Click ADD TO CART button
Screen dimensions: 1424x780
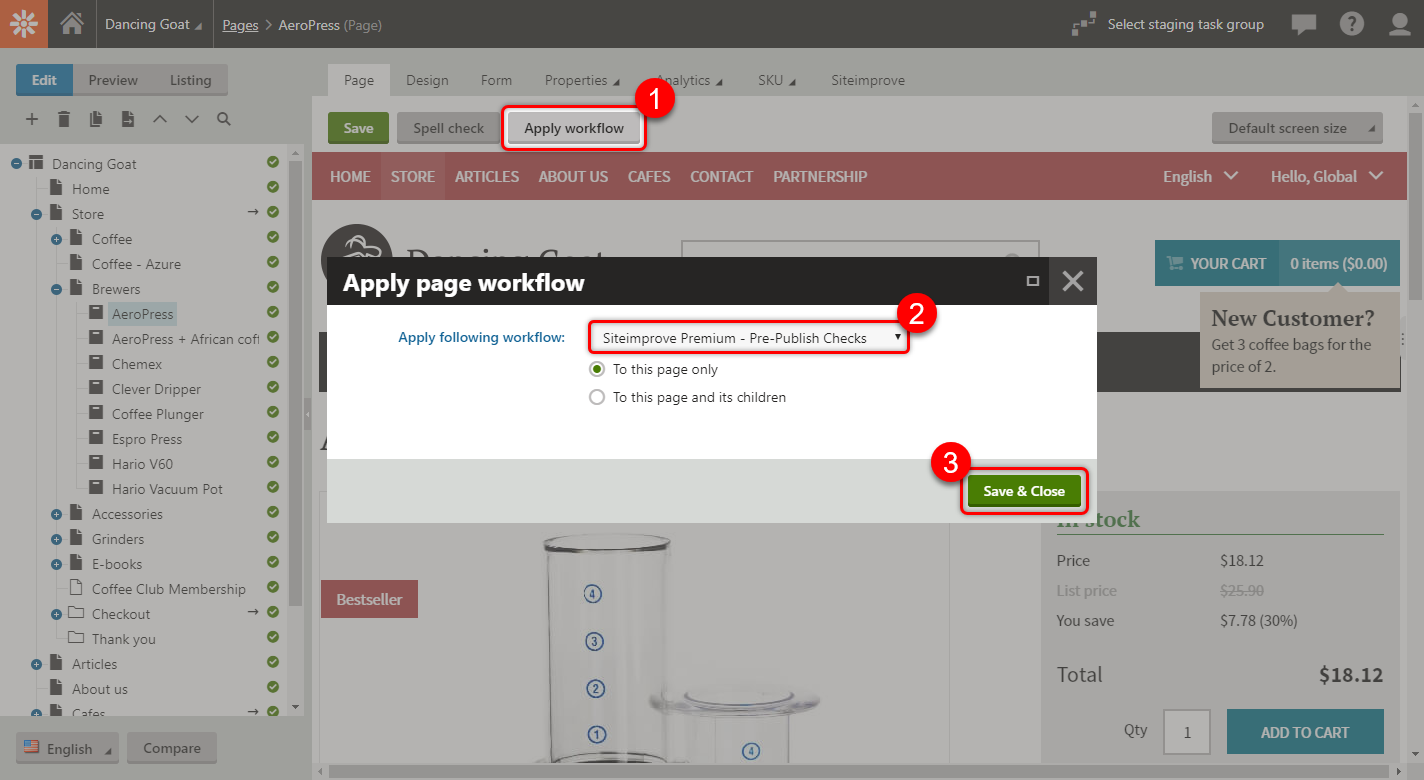point(1305,732)
